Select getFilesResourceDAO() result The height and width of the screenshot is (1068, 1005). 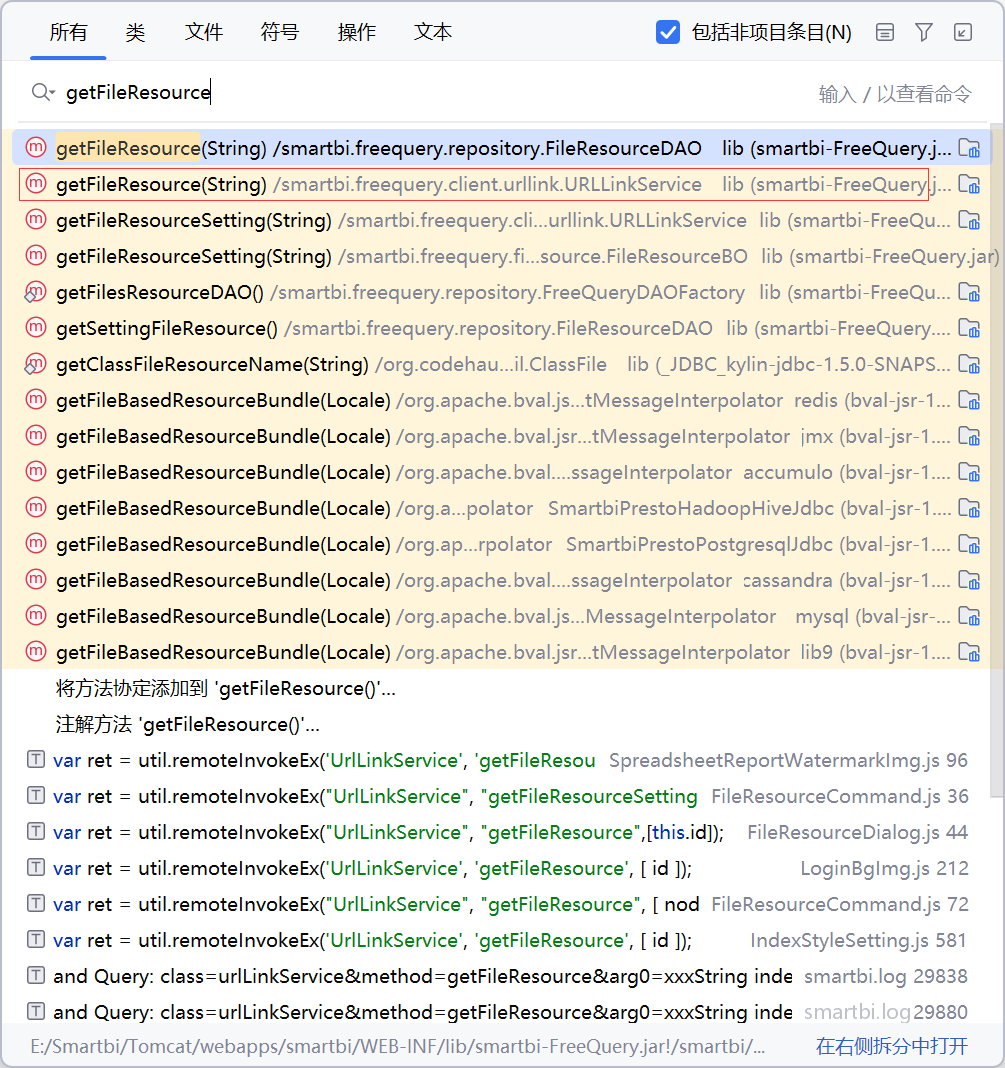[500, 292]
